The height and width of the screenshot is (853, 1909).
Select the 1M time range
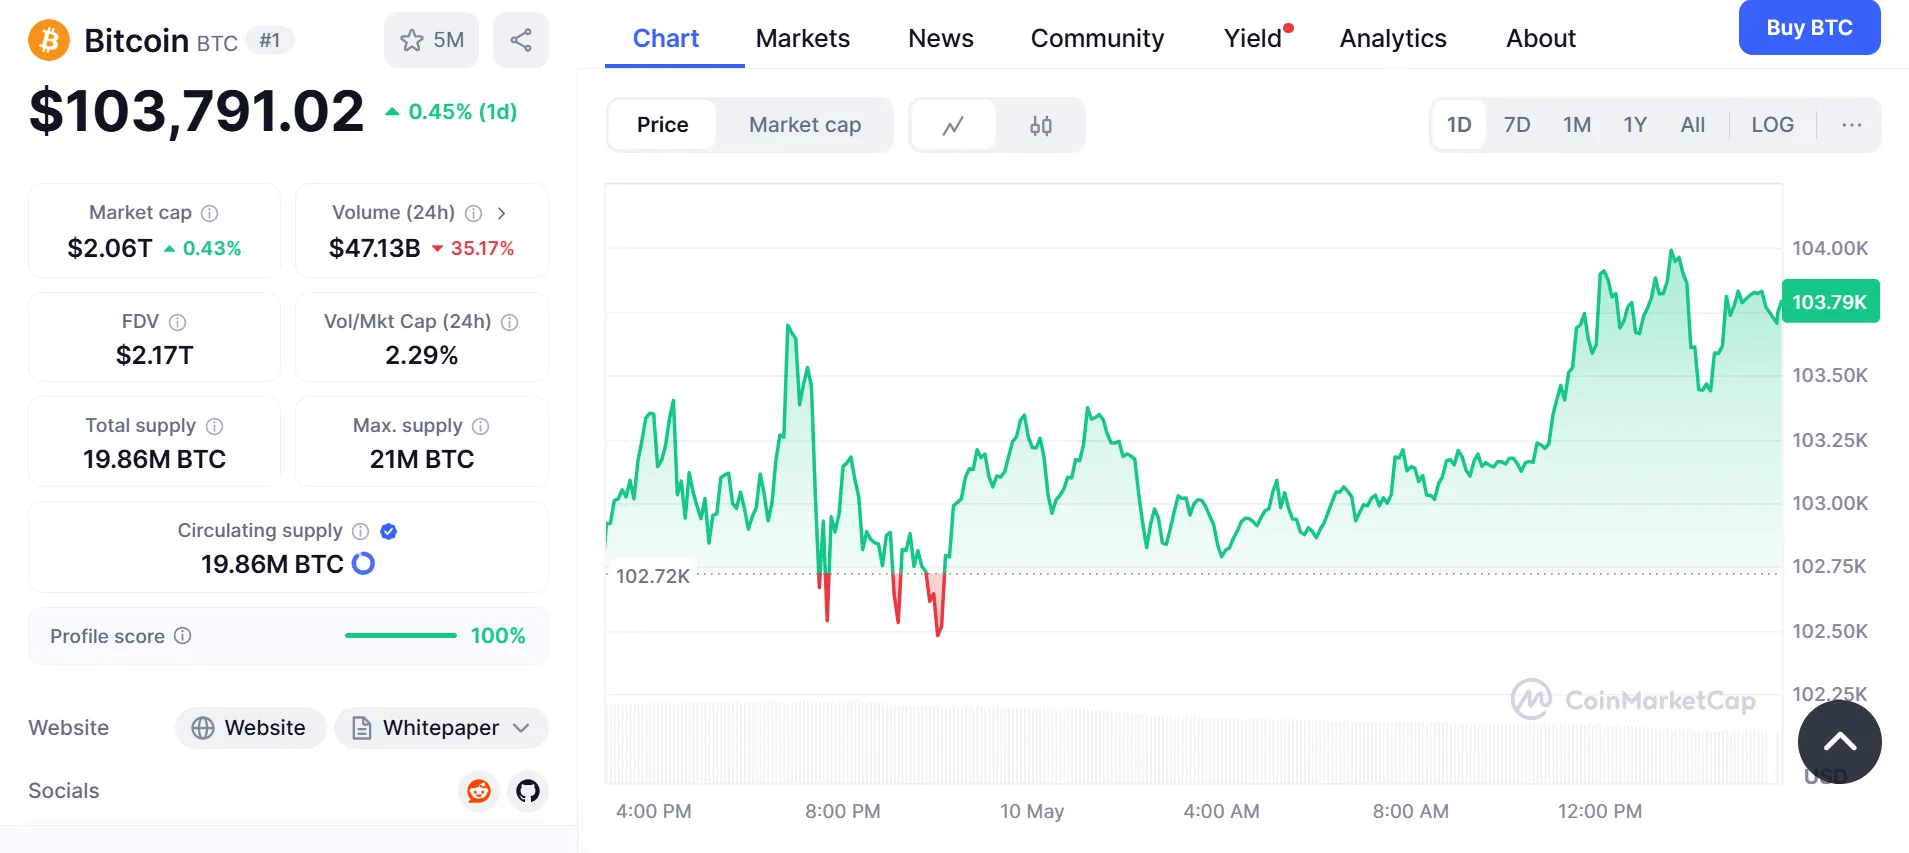(1577, 125)
